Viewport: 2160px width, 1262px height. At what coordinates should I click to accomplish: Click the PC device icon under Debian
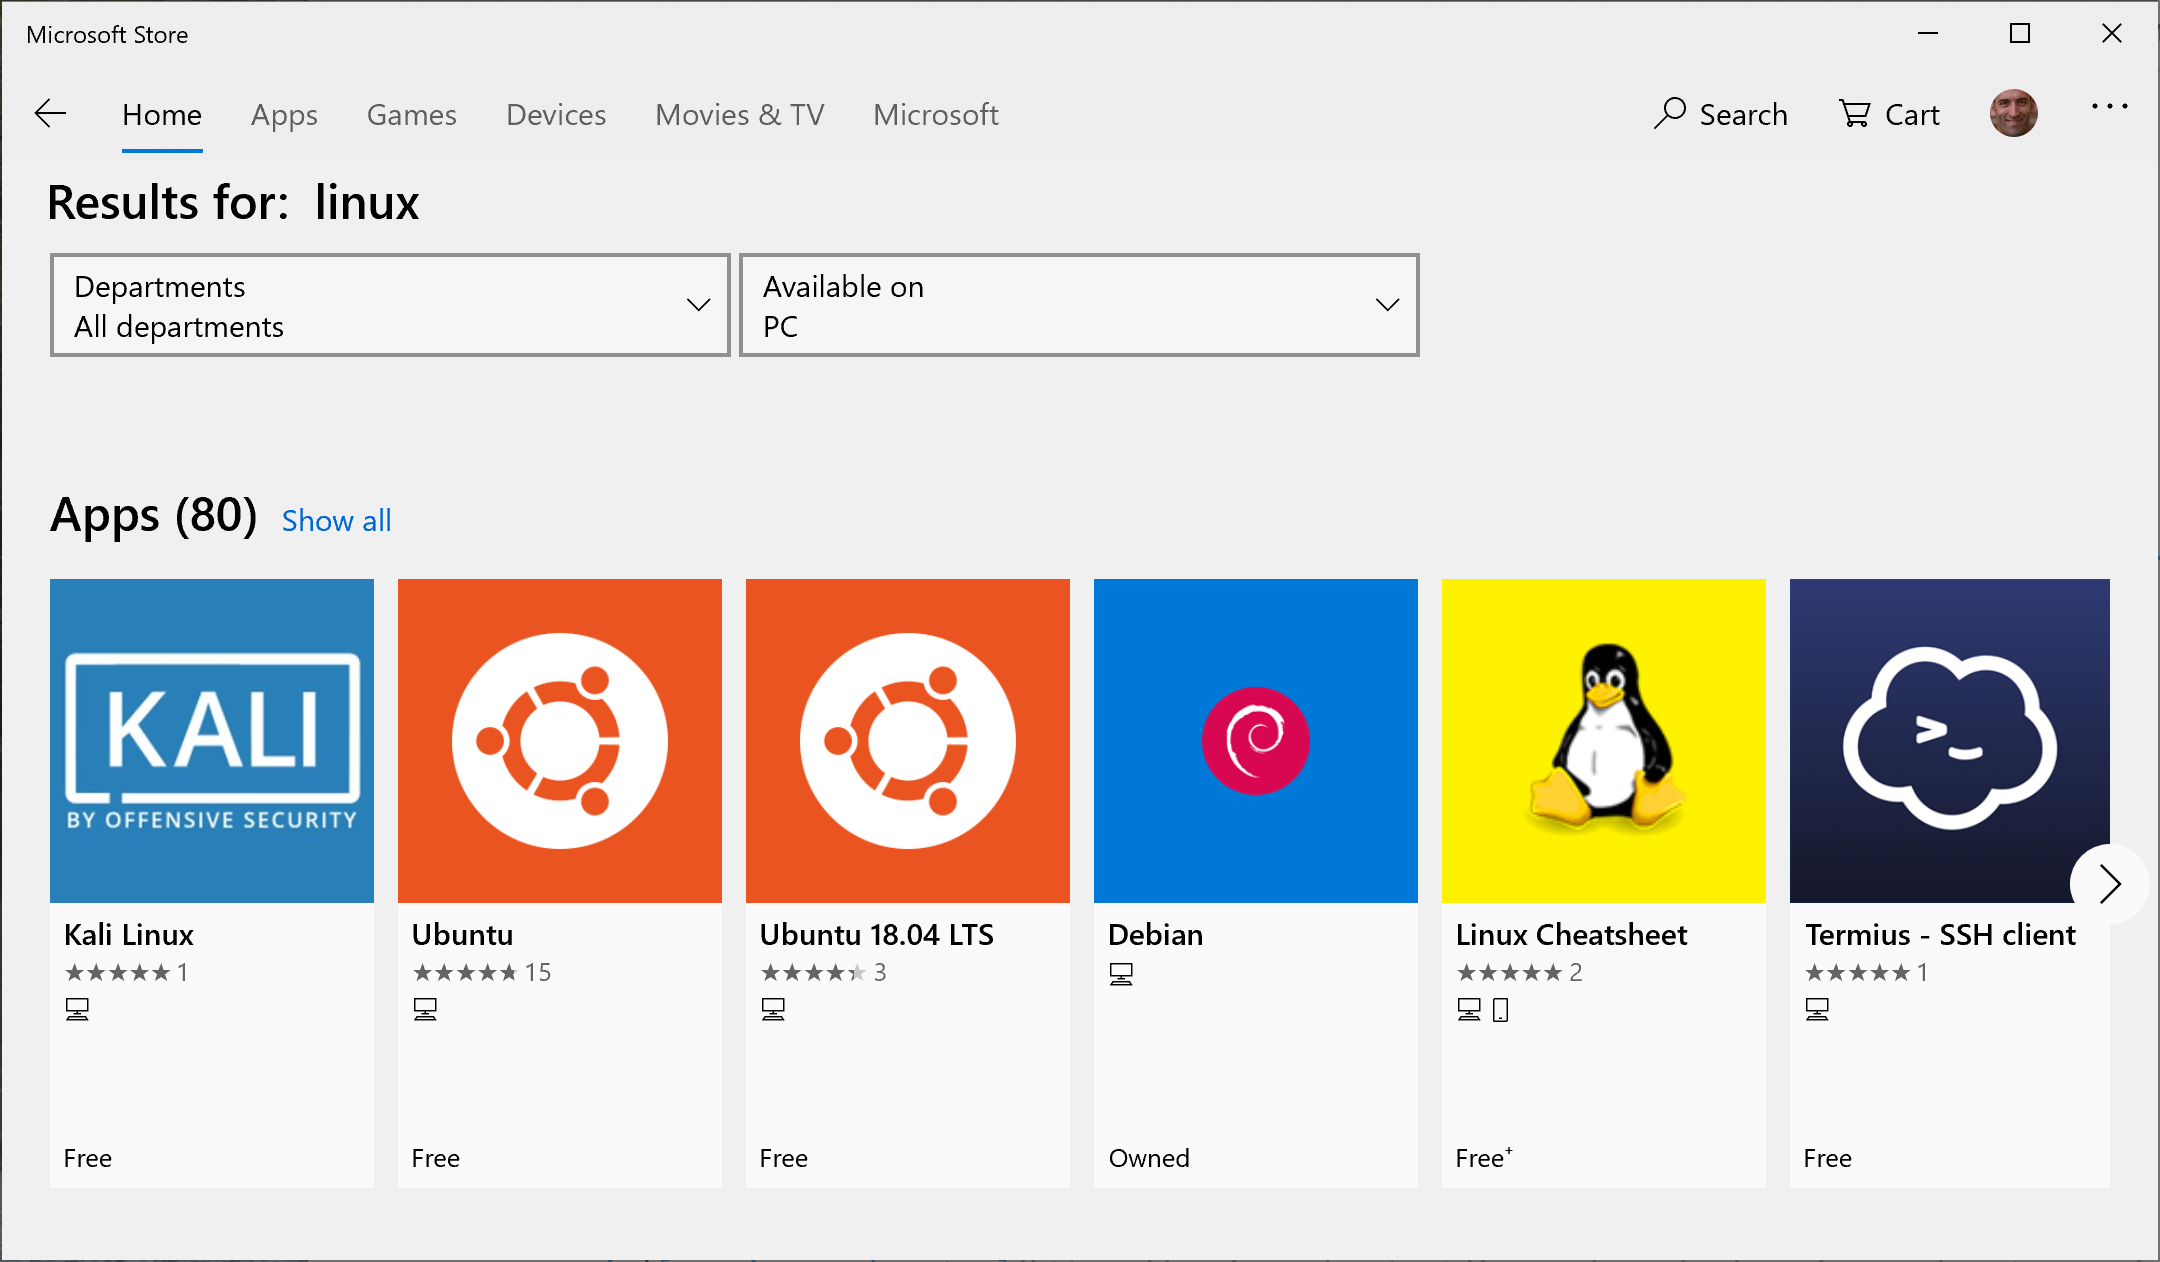[1121, 974]
